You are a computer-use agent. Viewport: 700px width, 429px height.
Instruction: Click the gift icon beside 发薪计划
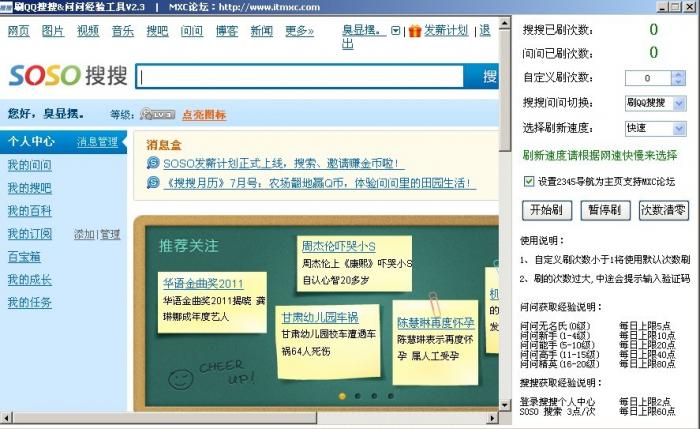[x=415, y=31]
